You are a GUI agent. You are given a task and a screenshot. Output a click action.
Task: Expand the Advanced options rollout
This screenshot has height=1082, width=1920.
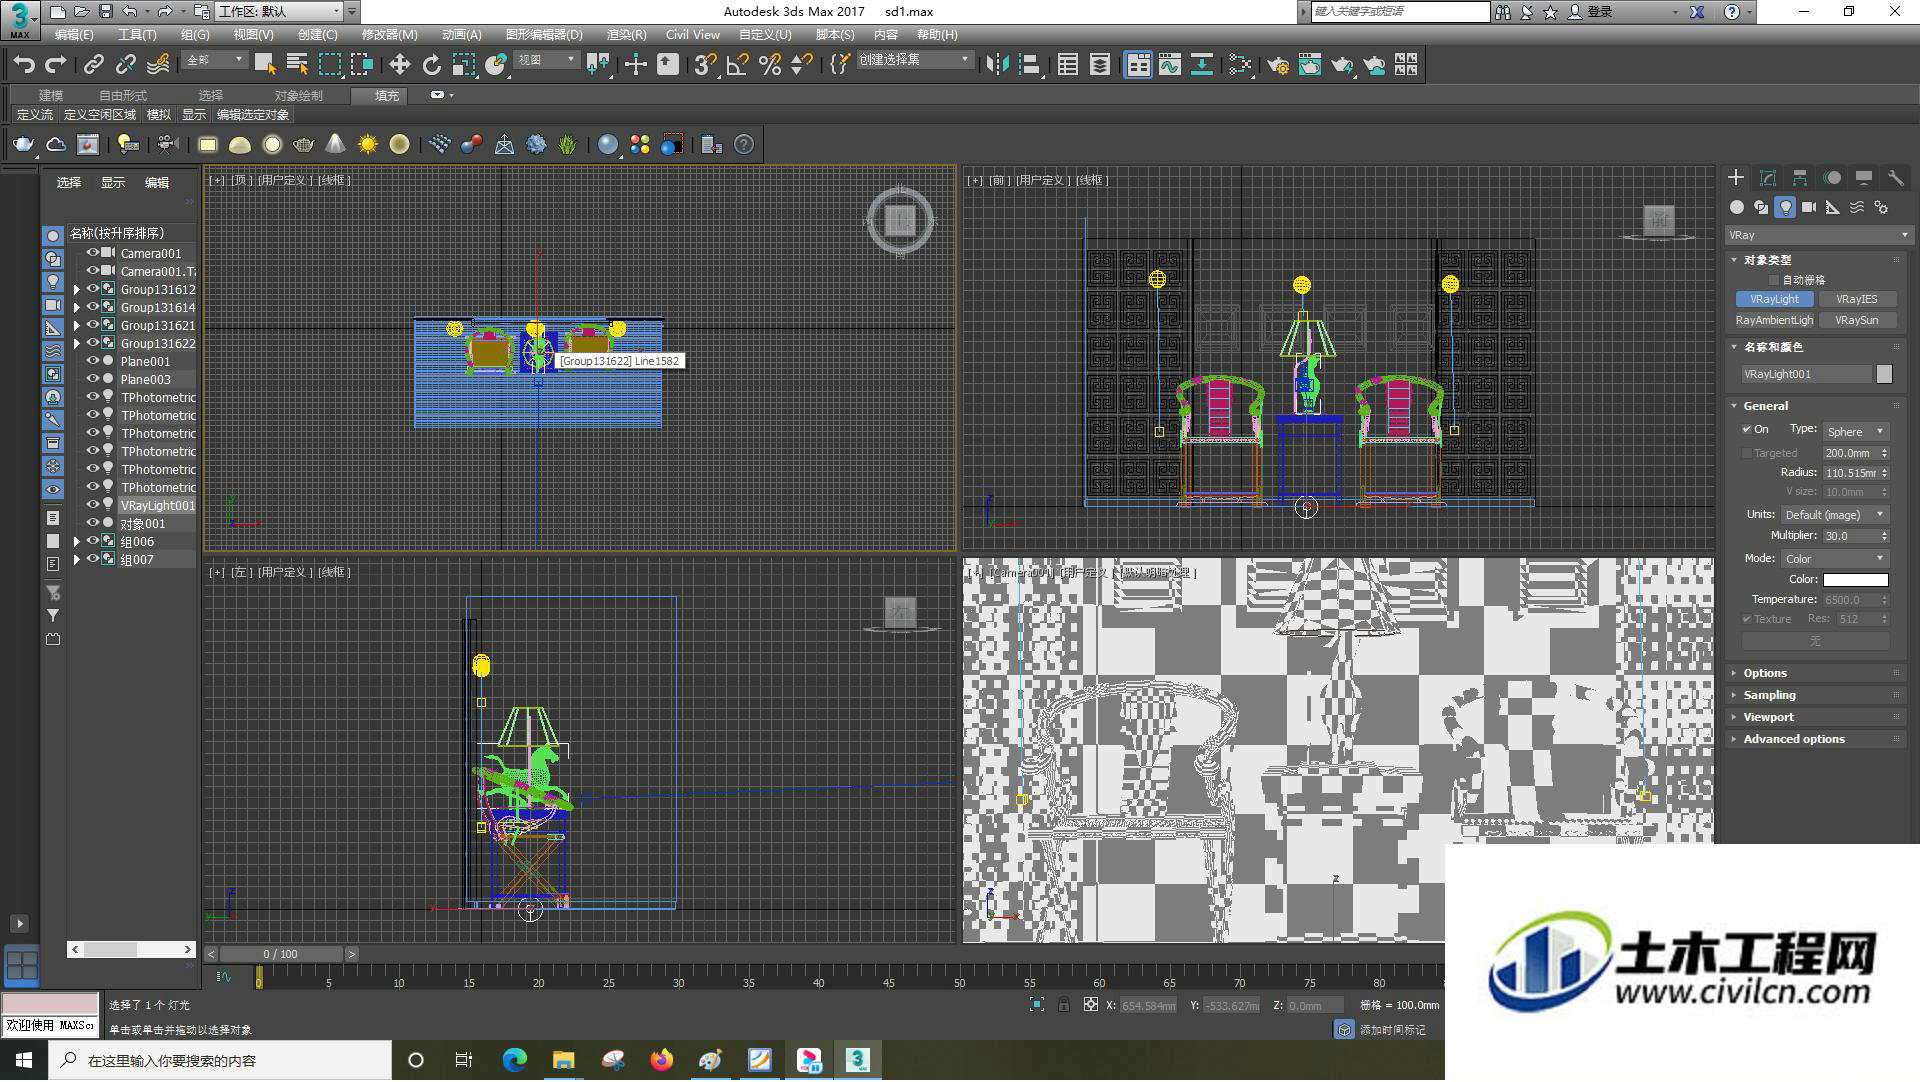click(1818, 739)
